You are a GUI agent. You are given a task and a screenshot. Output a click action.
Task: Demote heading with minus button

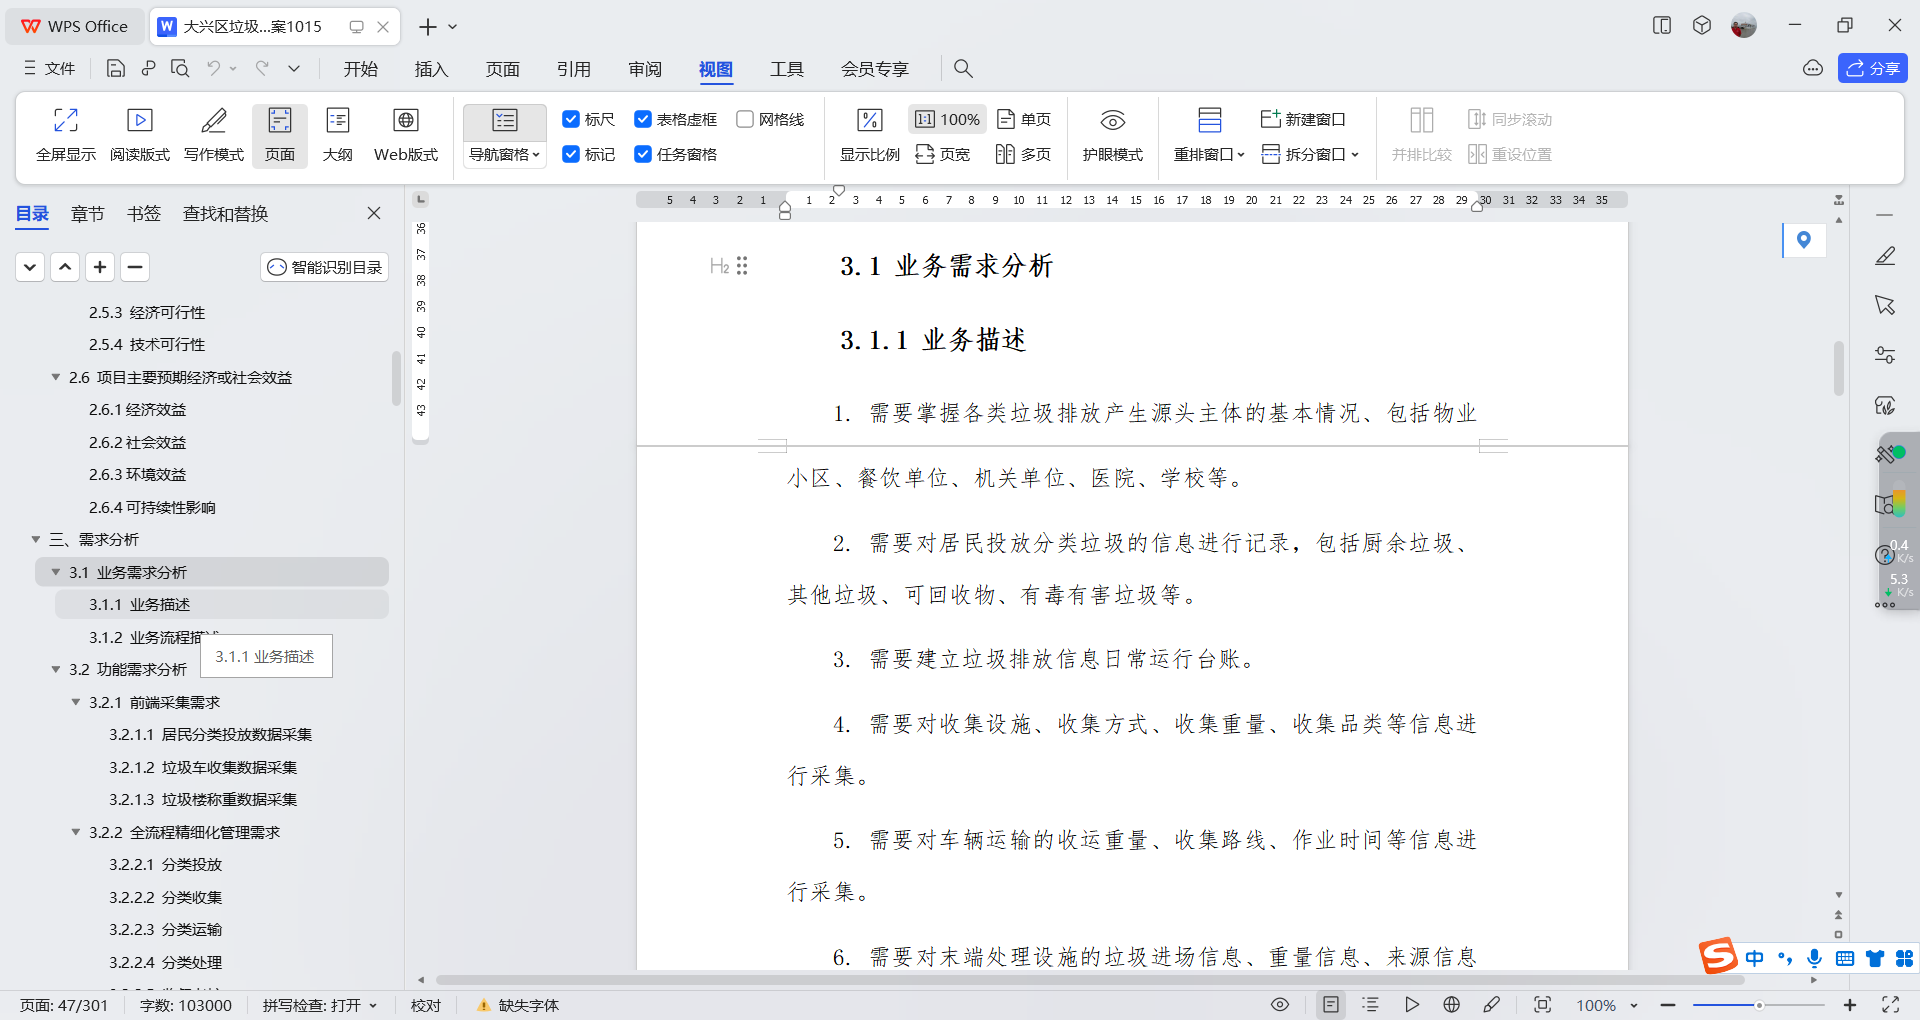point(135,267)
